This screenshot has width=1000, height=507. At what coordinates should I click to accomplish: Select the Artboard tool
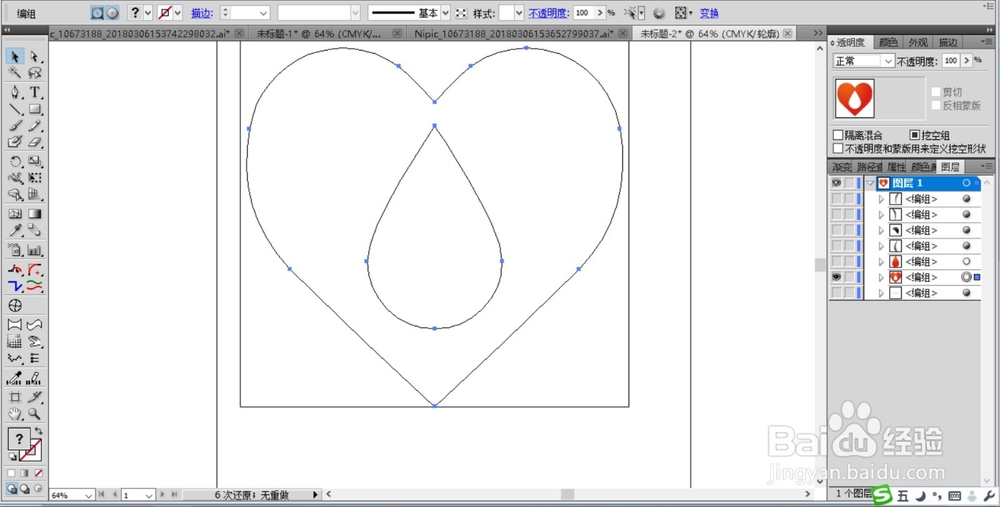[x=15, y=397]
